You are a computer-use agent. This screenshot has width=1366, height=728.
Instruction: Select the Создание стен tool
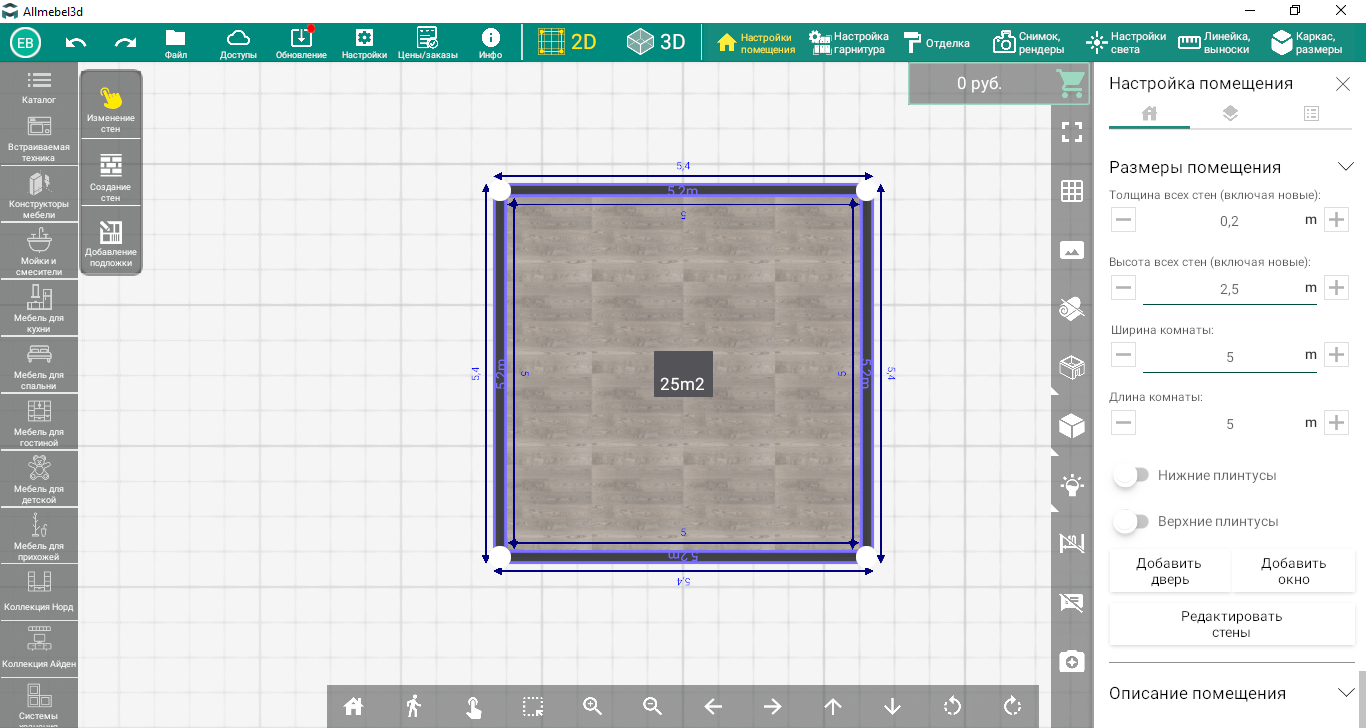pos(111,176)
